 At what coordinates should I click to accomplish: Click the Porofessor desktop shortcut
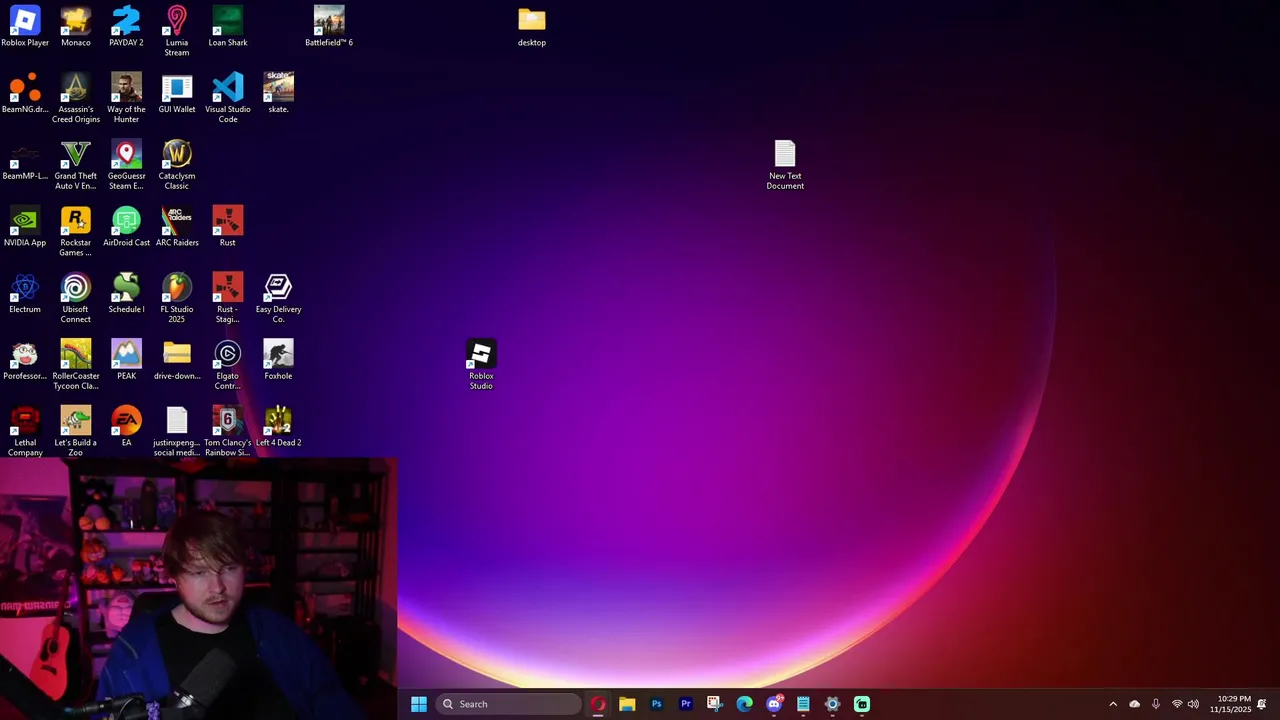pyautogui.click(x=25, y=360)
